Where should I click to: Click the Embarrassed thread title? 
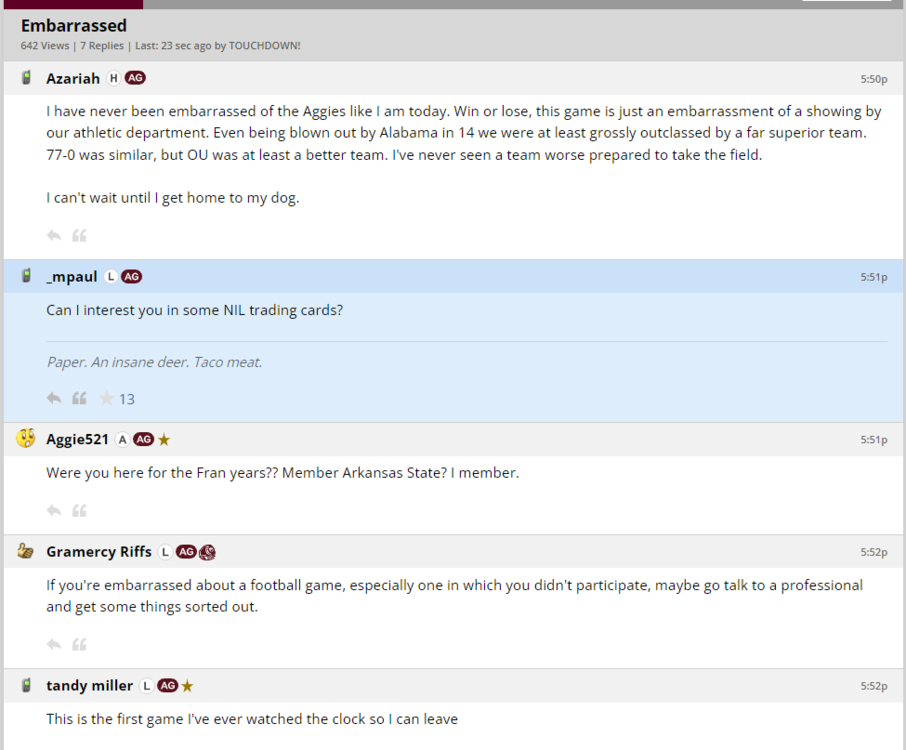tap(74, 25)
